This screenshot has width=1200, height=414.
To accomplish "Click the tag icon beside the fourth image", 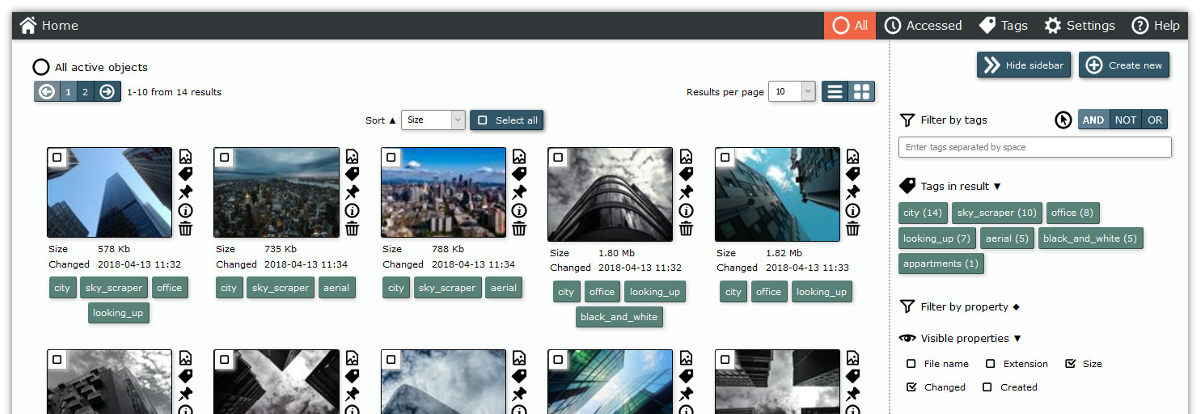I will pyautogui.click(x=685, y=174).
